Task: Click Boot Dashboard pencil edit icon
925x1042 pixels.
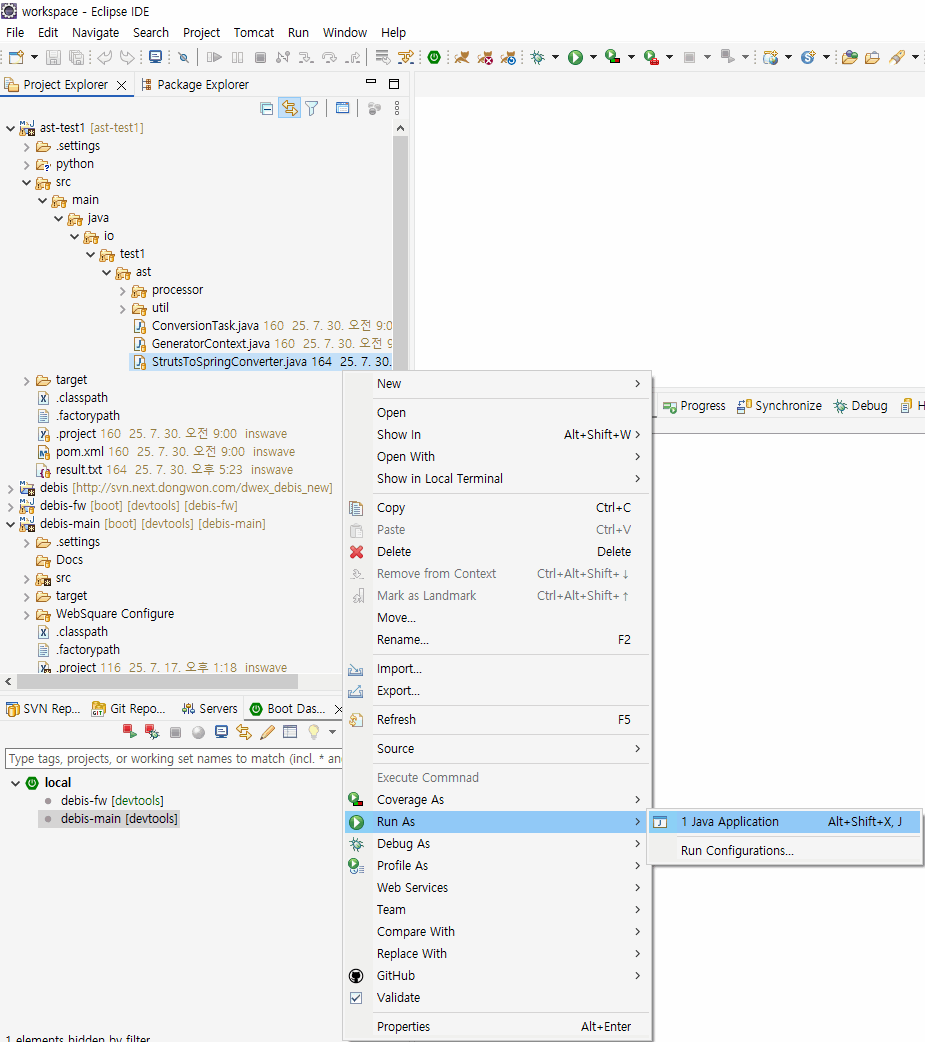Action: point(267,732)
